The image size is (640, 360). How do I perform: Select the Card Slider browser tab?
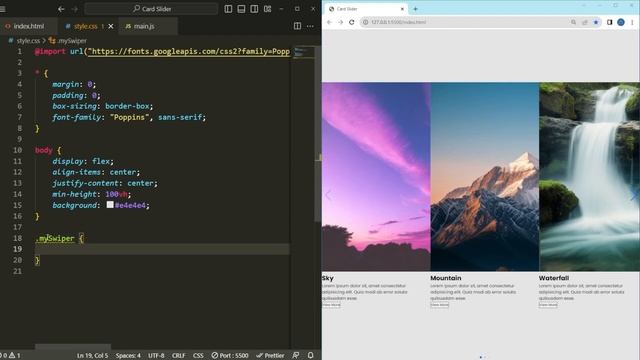click(x=366, y=9)
